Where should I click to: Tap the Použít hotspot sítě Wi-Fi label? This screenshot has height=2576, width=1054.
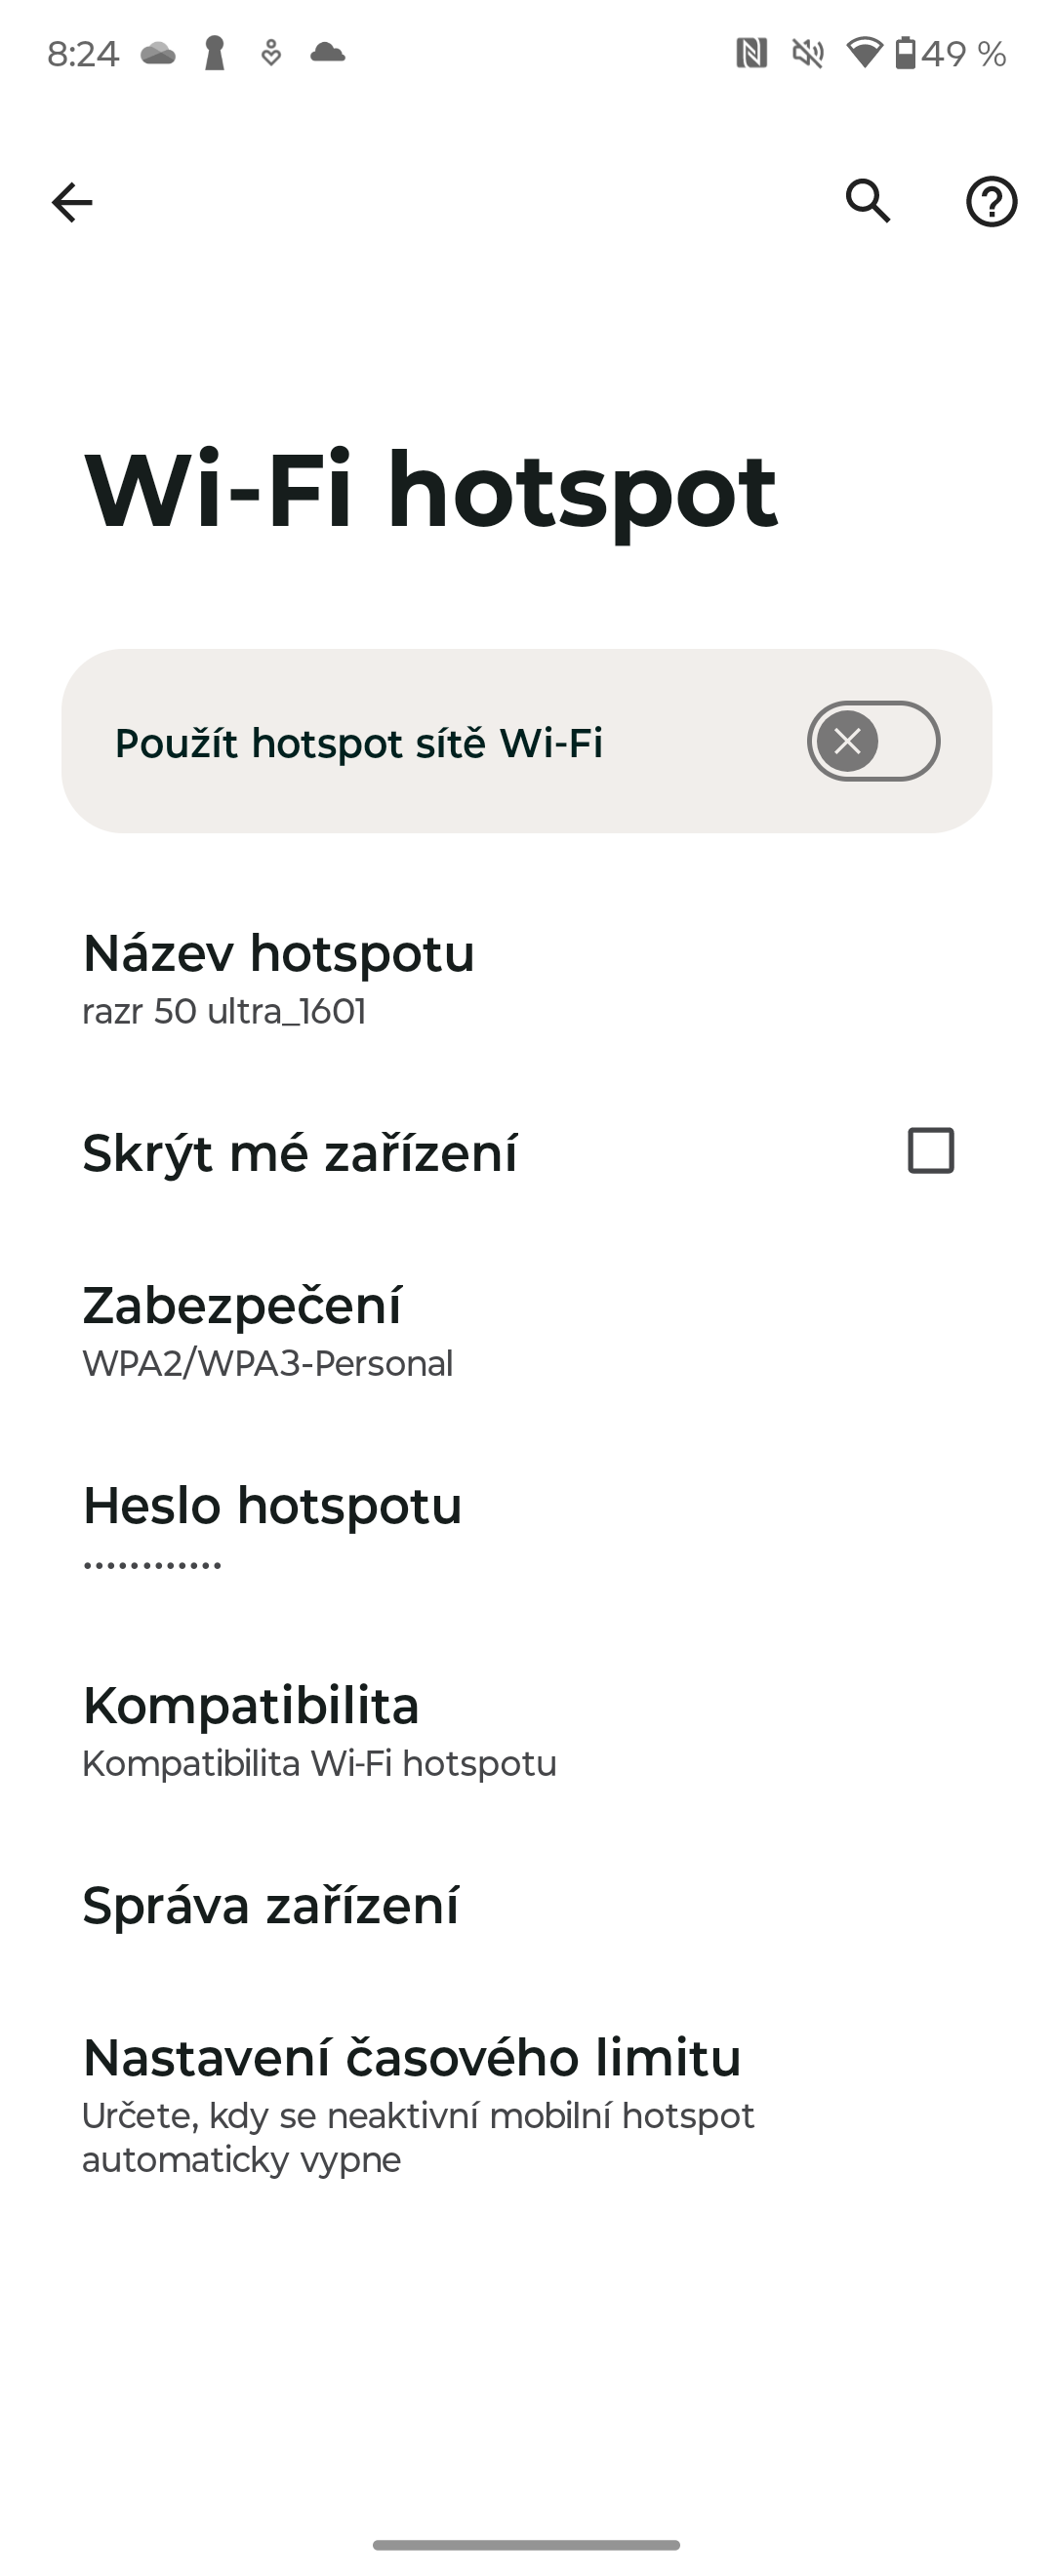359,743
